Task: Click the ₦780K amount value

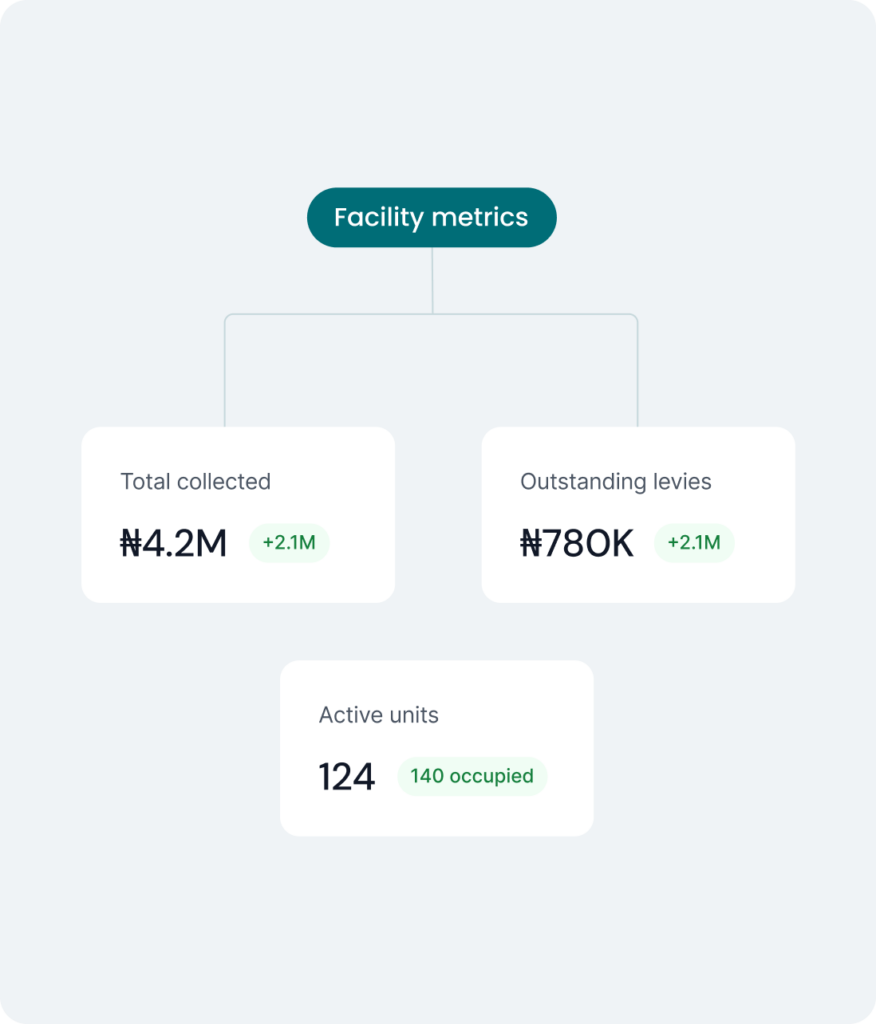Action: [x=577, y=543]
